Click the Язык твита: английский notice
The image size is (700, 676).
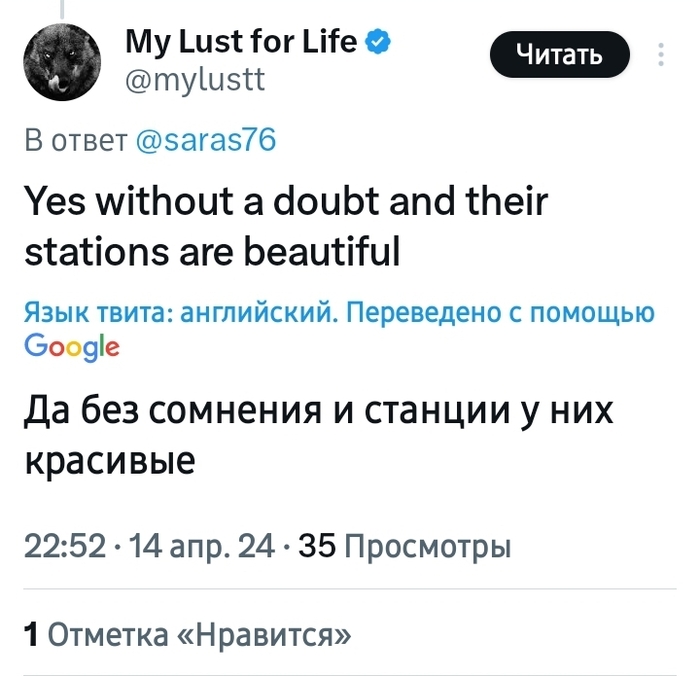point(168,313)
